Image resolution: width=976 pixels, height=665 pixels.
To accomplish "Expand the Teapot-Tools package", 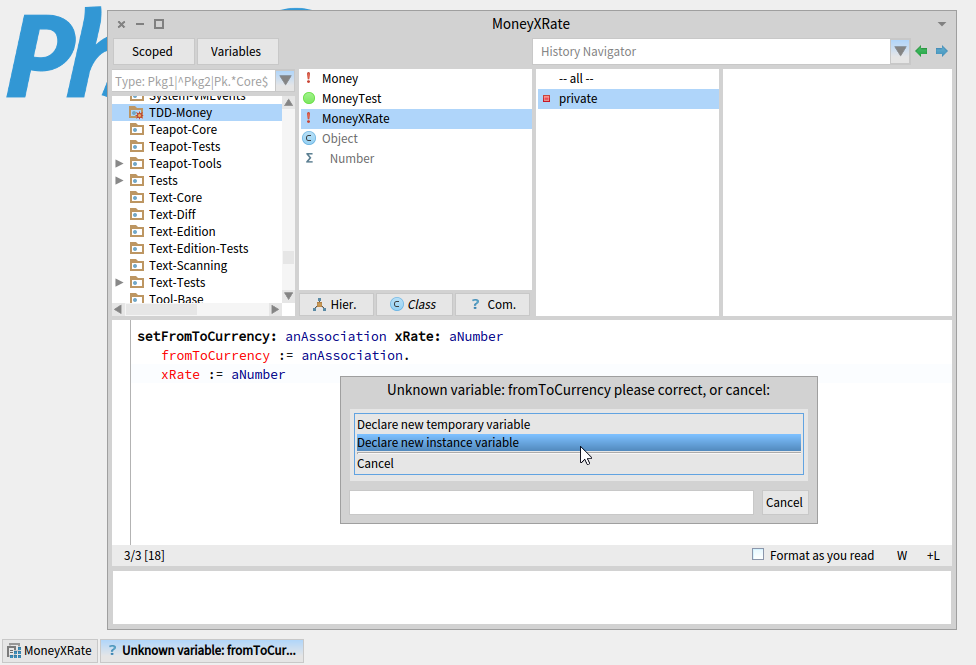I will 120,163.
